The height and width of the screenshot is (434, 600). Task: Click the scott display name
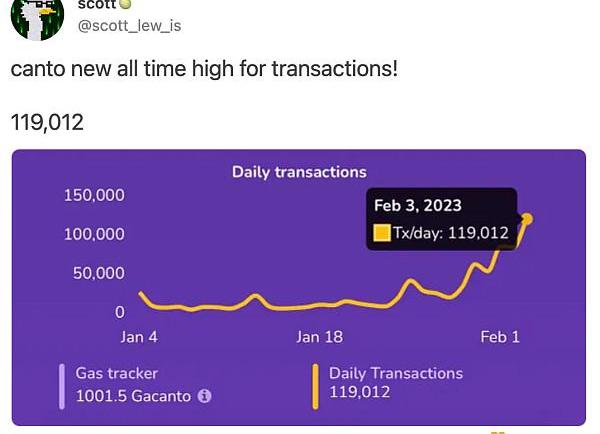[x=96, y=4]
